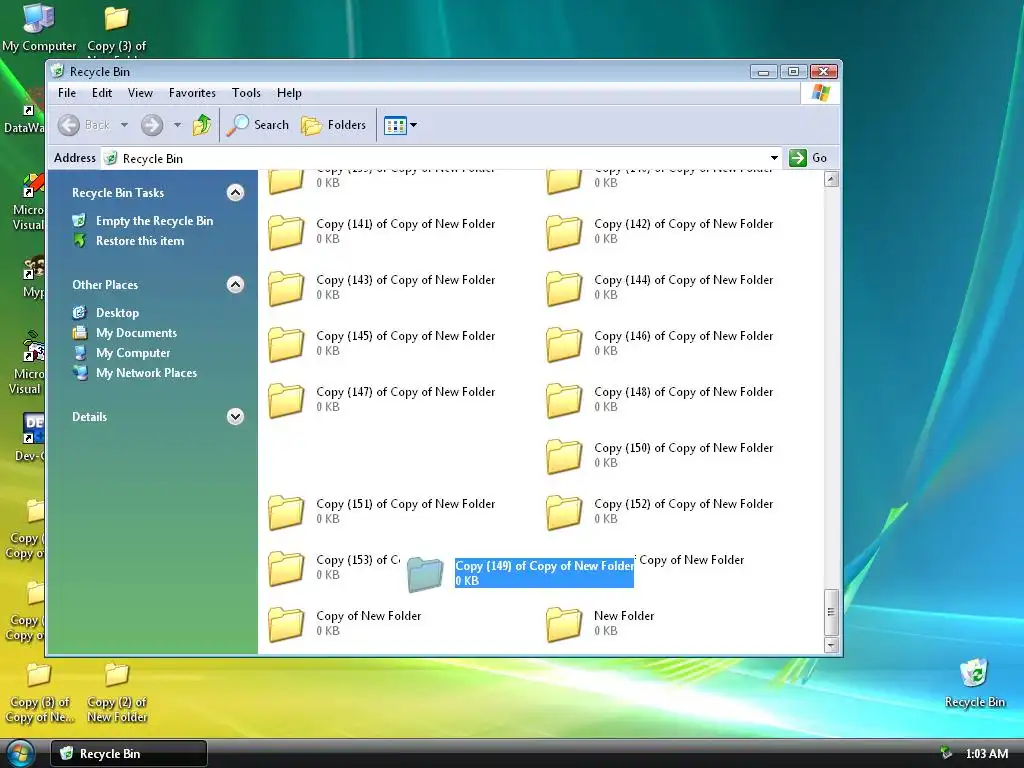Collapse the Recycle Bin Tasks section
Viewport: 1024px width, 768px height.
tap(235, 193)
